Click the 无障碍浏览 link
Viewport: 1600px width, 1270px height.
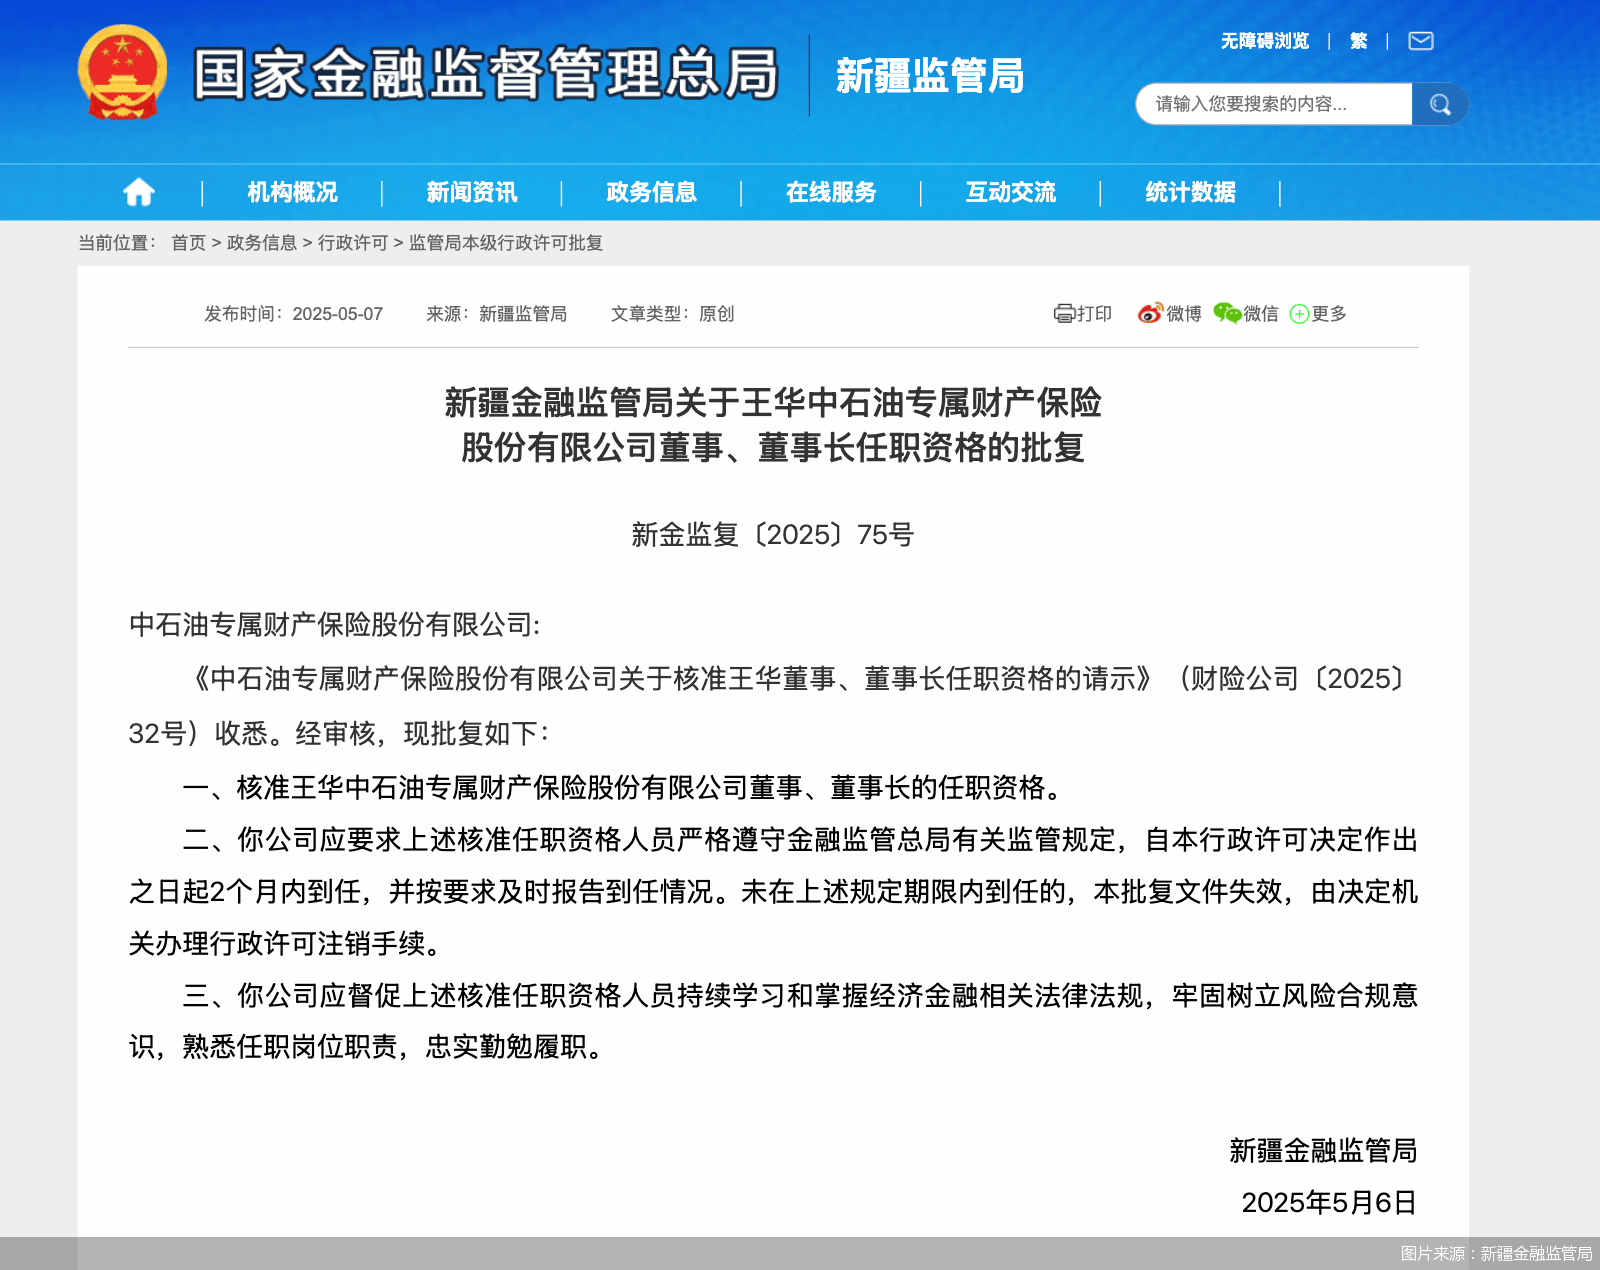[1264, 41]
